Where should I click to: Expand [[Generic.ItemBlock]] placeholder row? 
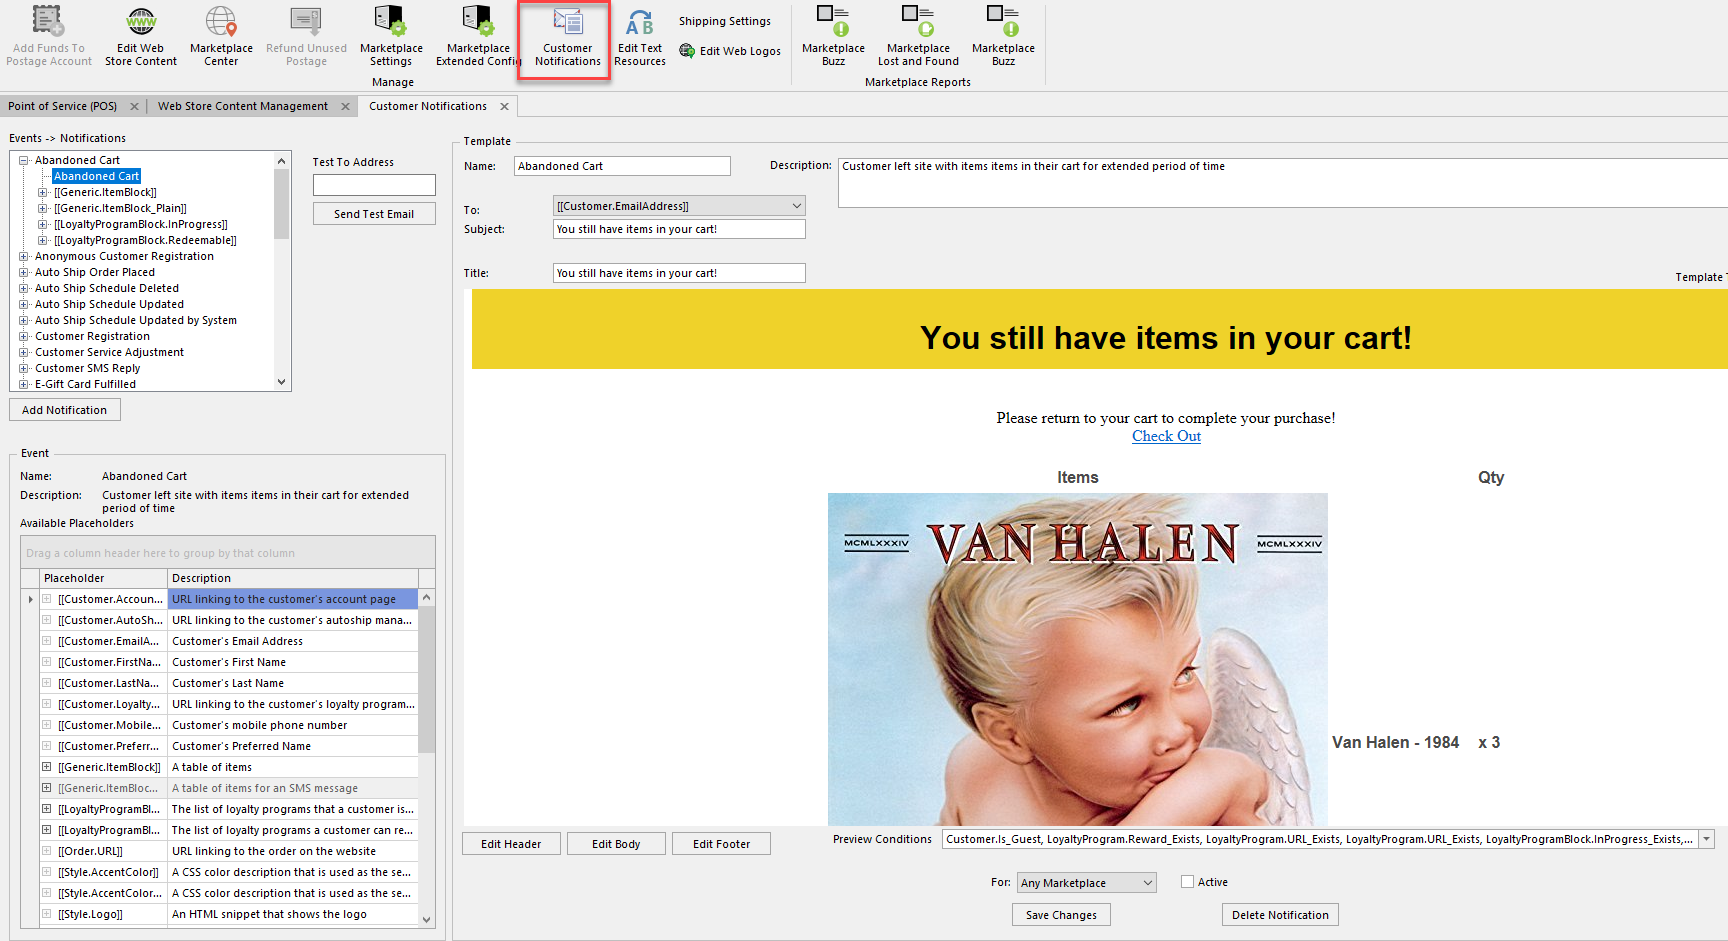(x=46, y=767)
